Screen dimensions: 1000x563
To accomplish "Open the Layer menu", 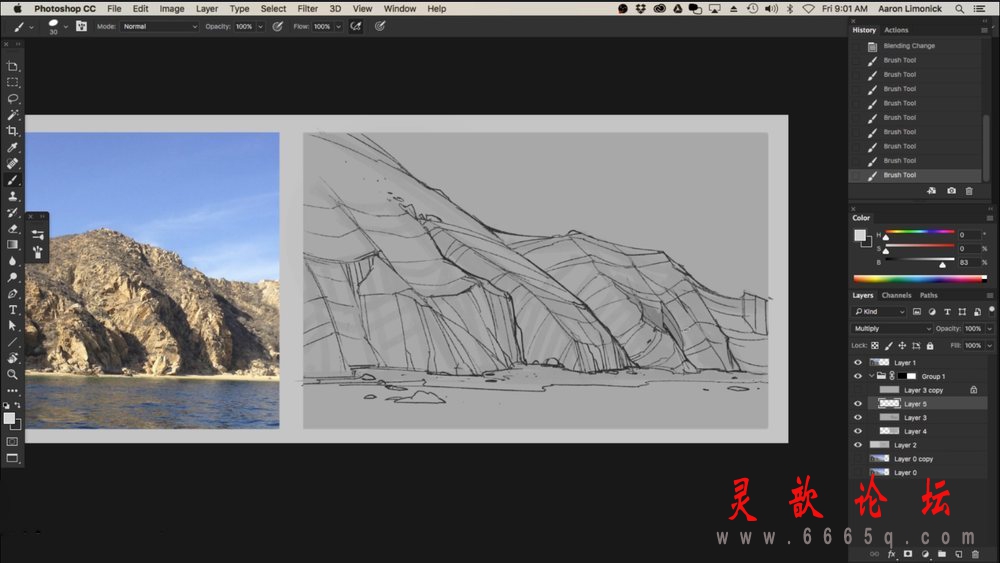I will coord(207,8).
